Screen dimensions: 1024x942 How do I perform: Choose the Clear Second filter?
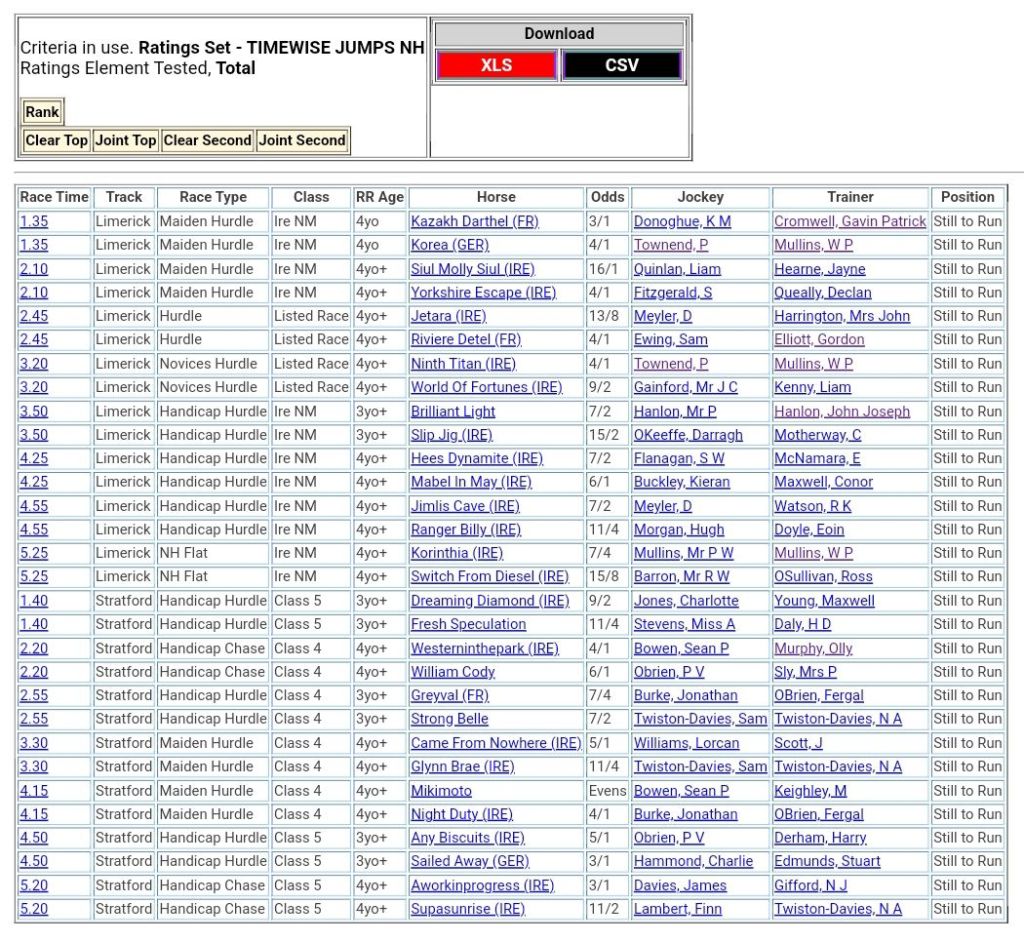click(207, 141)
